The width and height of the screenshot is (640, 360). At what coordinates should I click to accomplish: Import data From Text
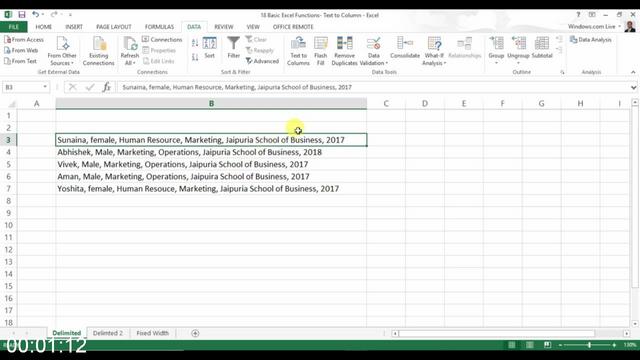pos(20,61)
